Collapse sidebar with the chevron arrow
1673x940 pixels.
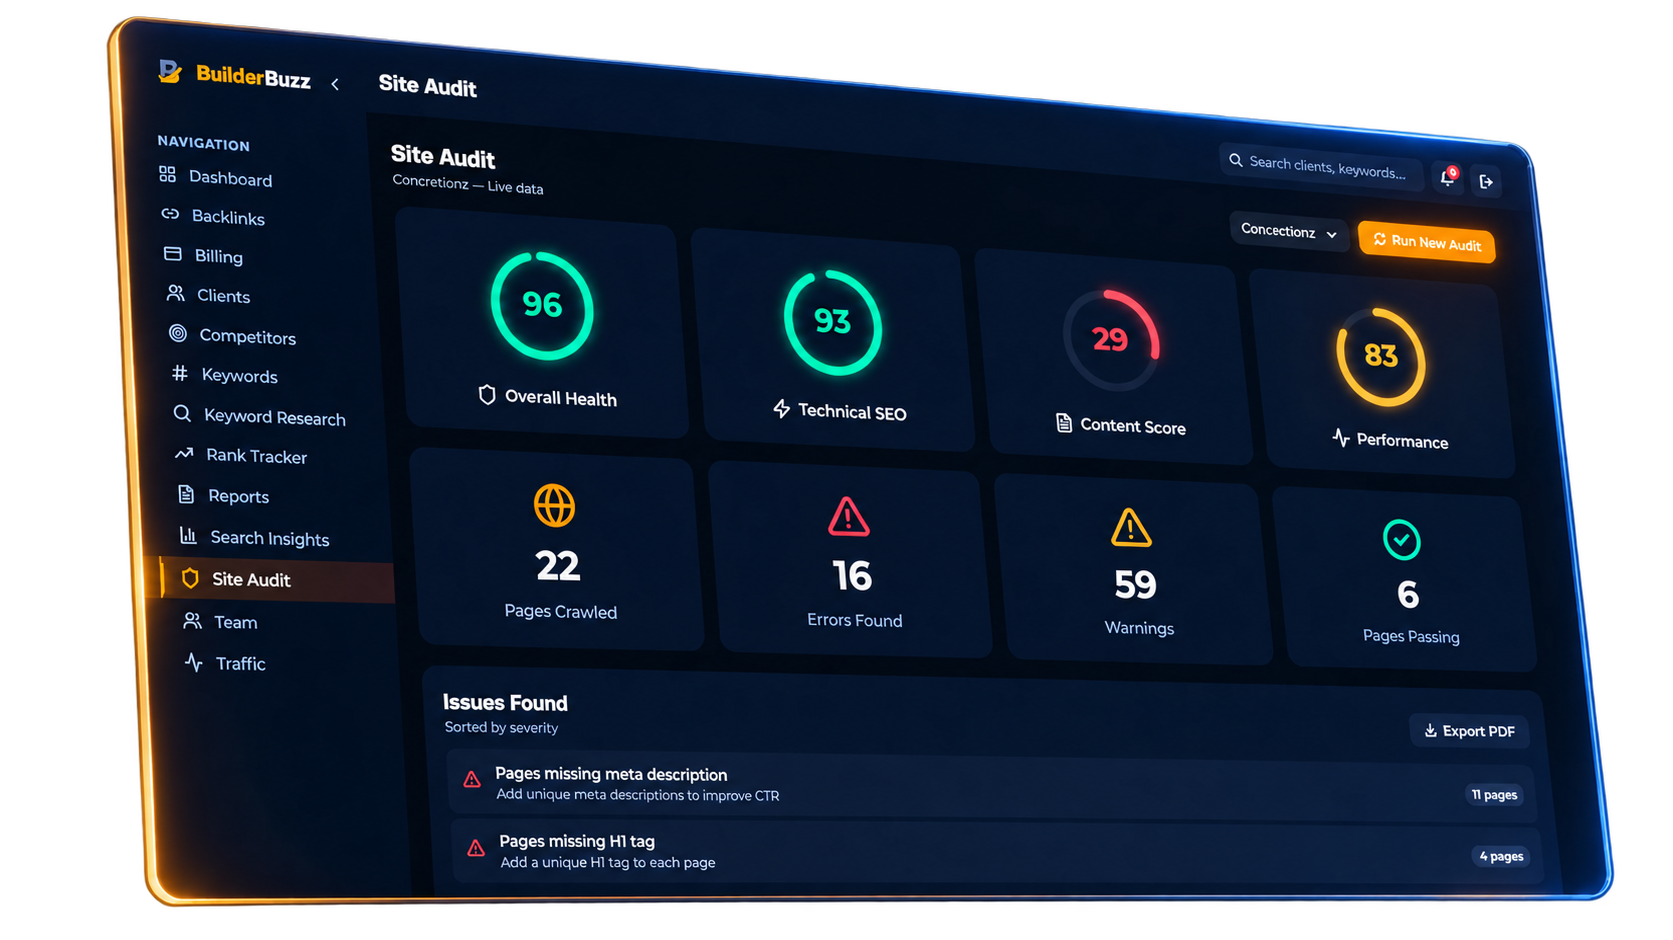click(x=335, y=84)
